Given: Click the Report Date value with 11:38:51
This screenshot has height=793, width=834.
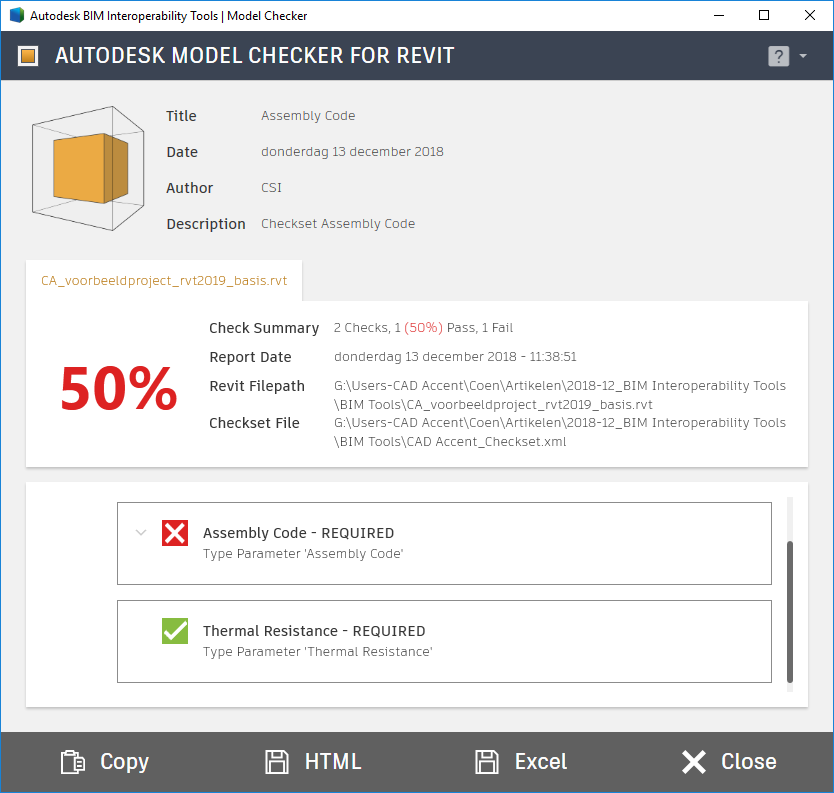Looking at the screenshot, I should click(455, 356).
